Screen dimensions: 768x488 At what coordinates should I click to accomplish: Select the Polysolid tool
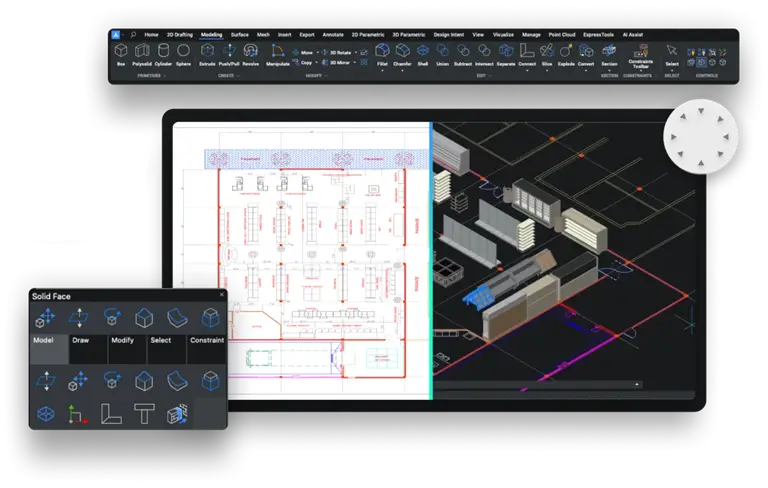pos(142,53)
